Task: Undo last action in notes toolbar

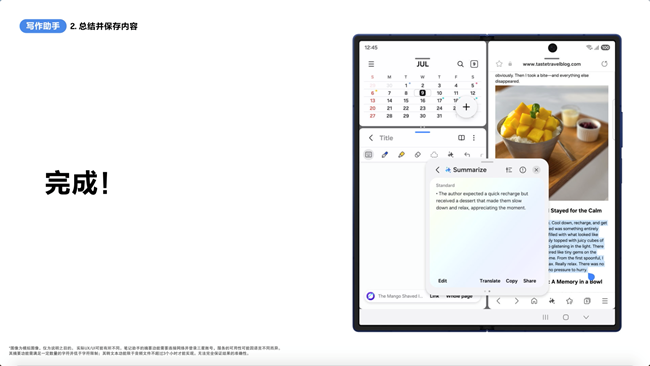Action: point(467,155)
